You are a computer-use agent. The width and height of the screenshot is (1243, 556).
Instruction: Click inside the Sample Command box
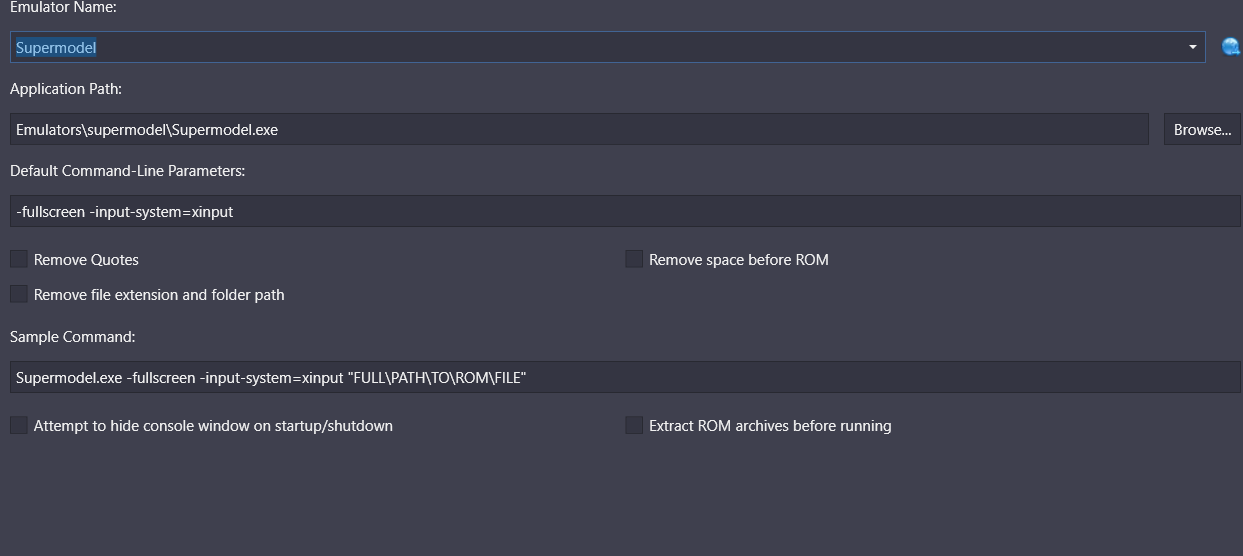coord(625,377)
